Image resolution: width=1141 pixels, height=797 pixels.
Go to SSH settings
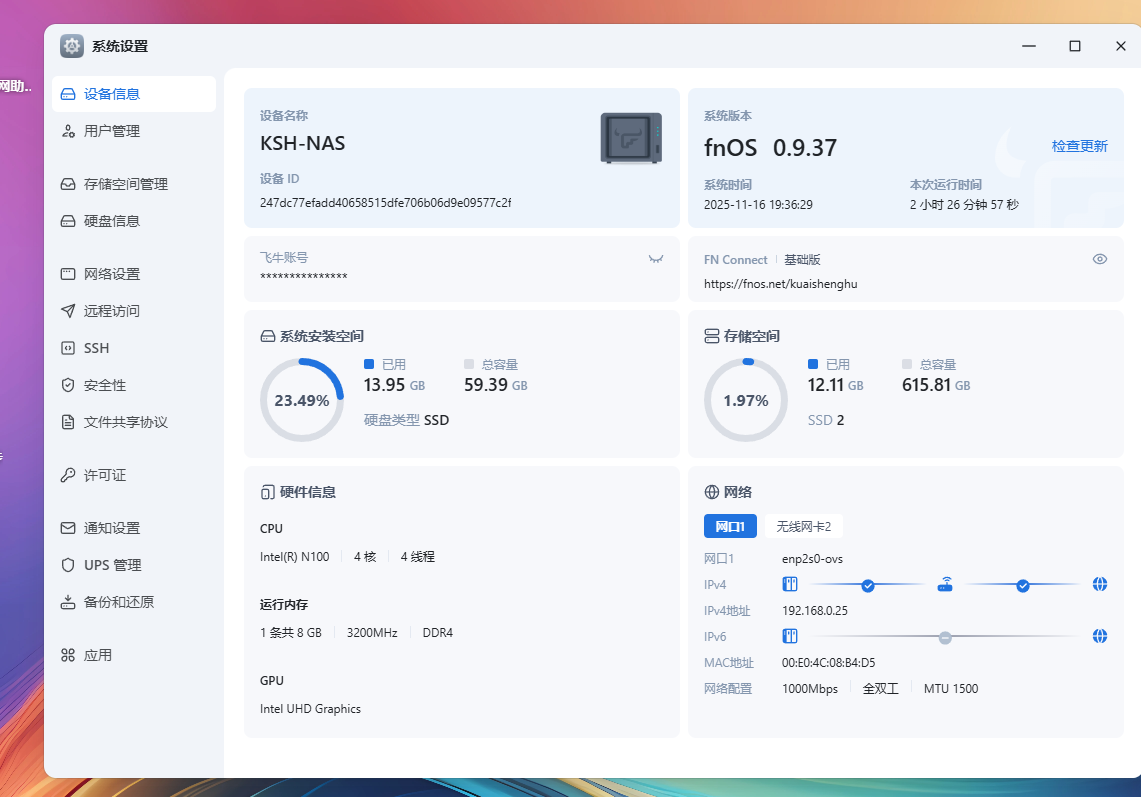coord(97,348)
